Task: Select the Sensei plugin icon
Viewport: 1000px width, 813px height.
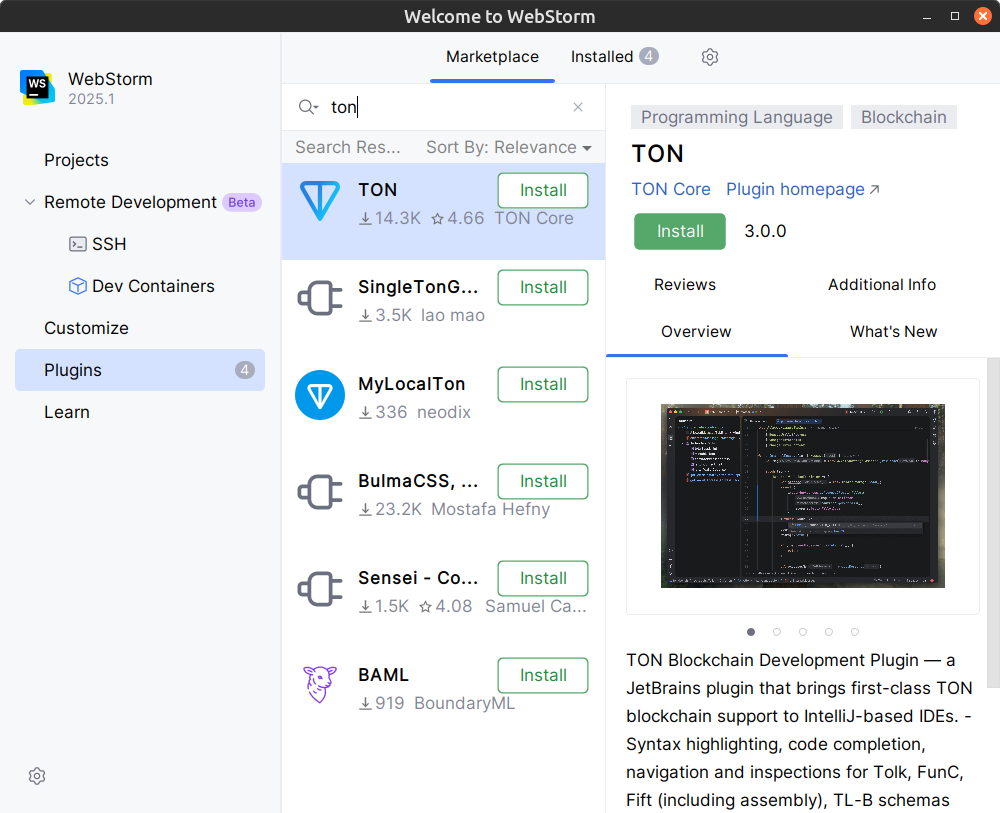Action: point(320,589)
